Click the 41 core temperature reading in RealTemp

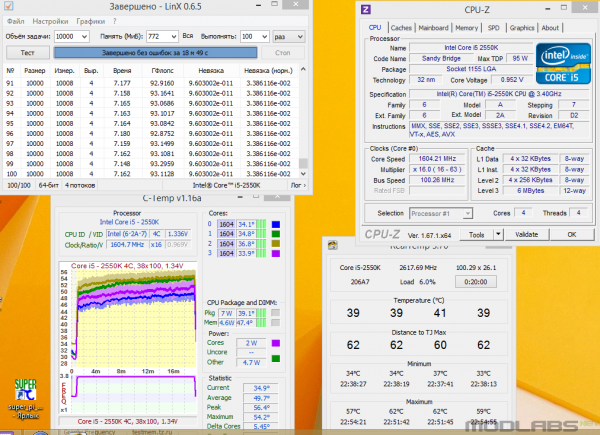click(x=440, y=313)
